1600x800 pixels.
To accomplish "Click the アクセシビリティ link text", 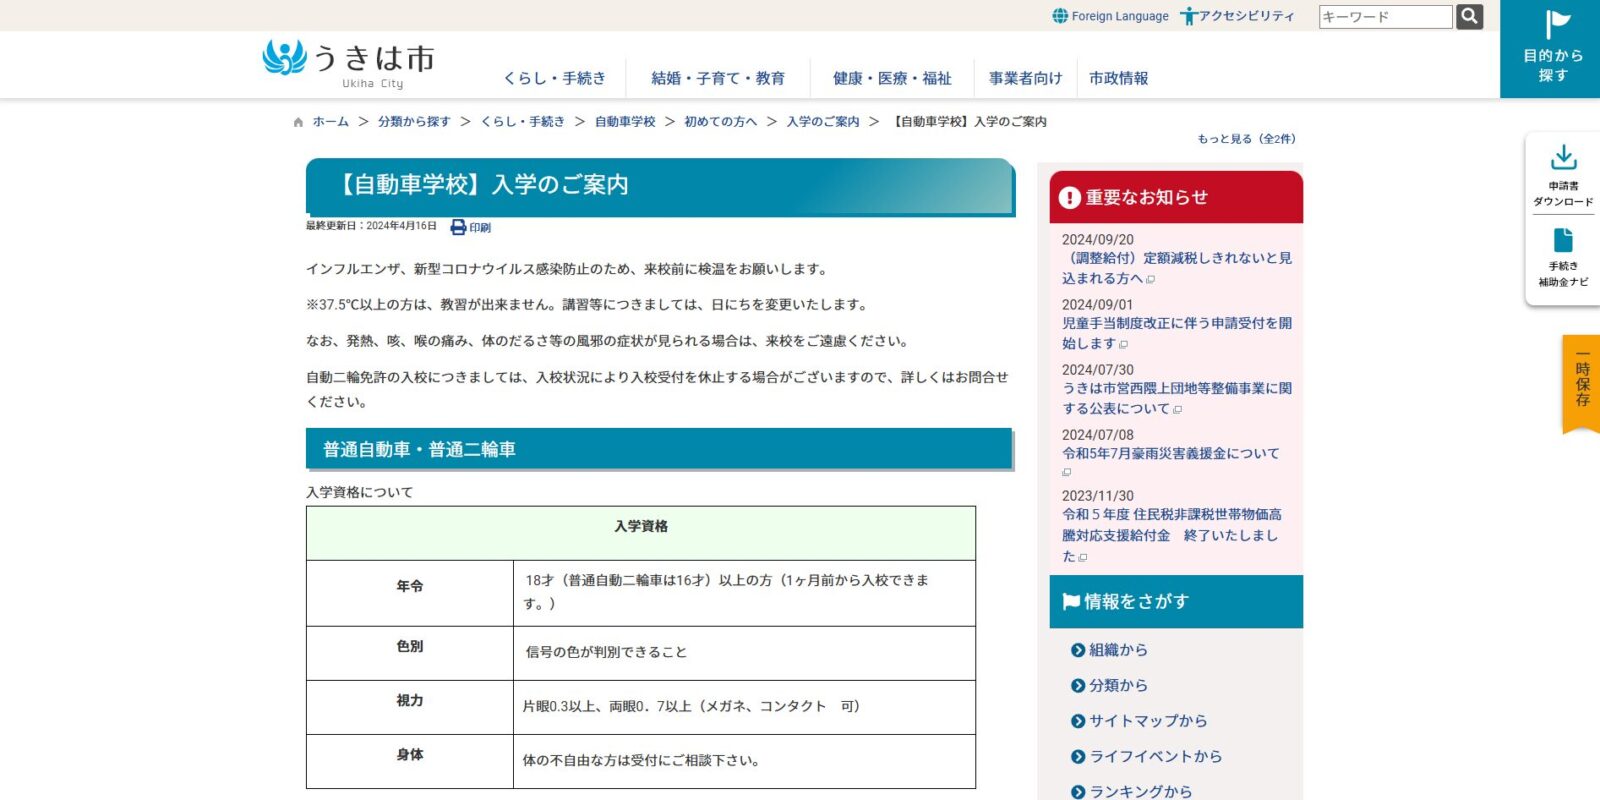I will point(1247,16).
